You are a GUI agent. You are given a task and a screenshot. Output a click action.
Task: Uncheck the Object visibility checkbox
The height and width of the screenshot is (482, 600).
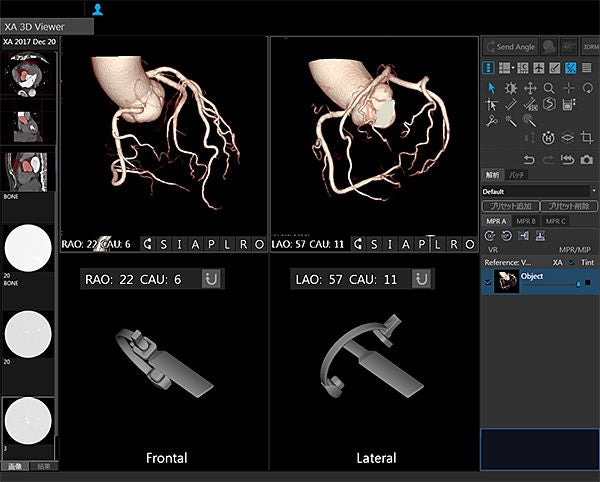coord(488,282)
